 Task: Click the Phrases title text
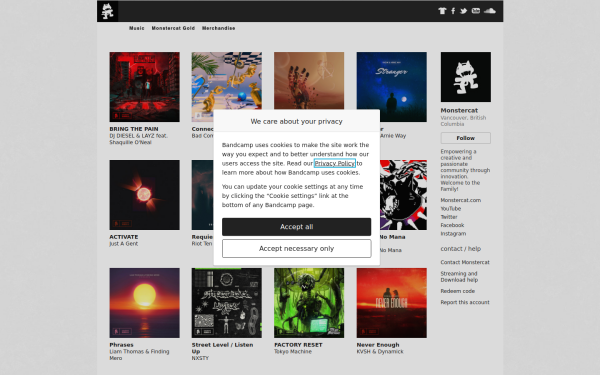[x=121, y=345]
